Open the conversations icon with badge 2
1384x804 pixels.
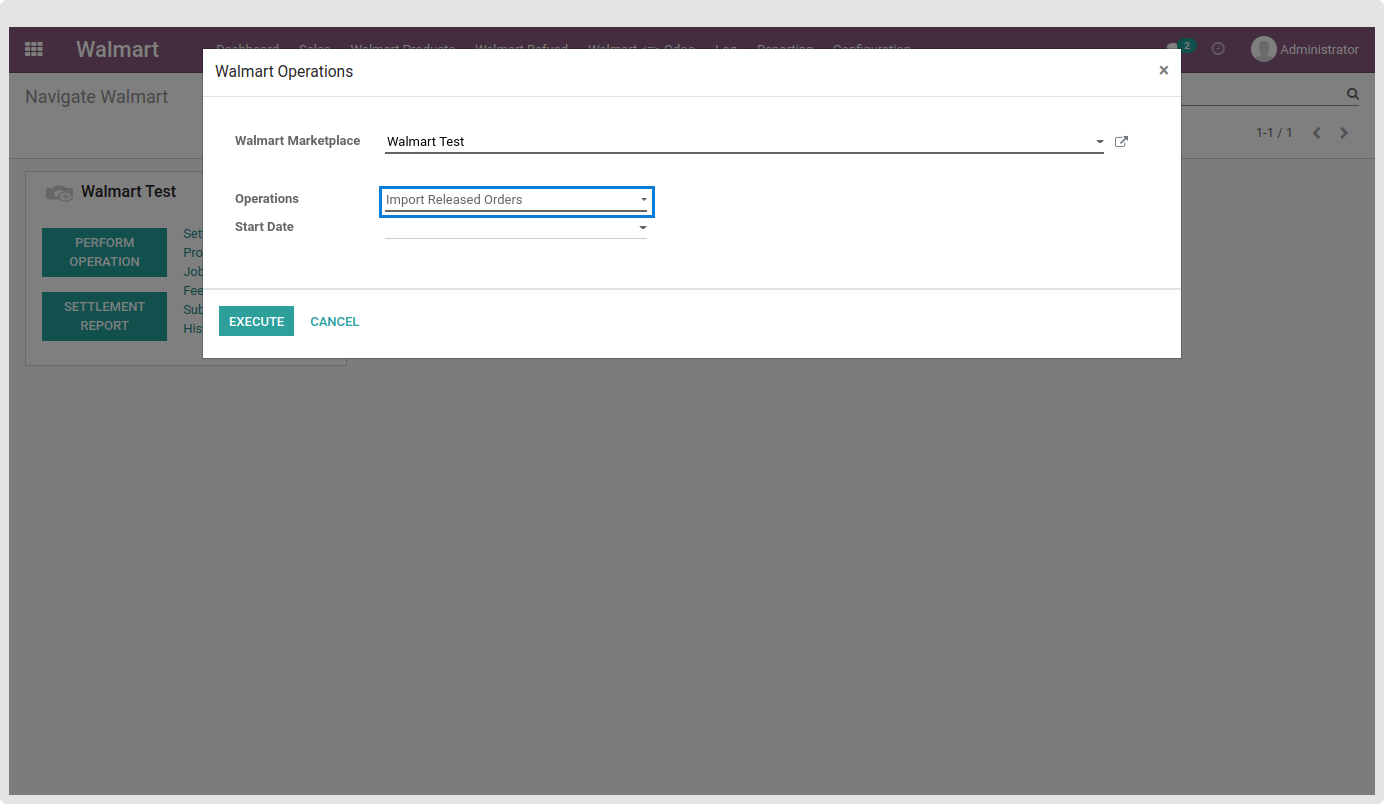click(x=1180, y=47)
